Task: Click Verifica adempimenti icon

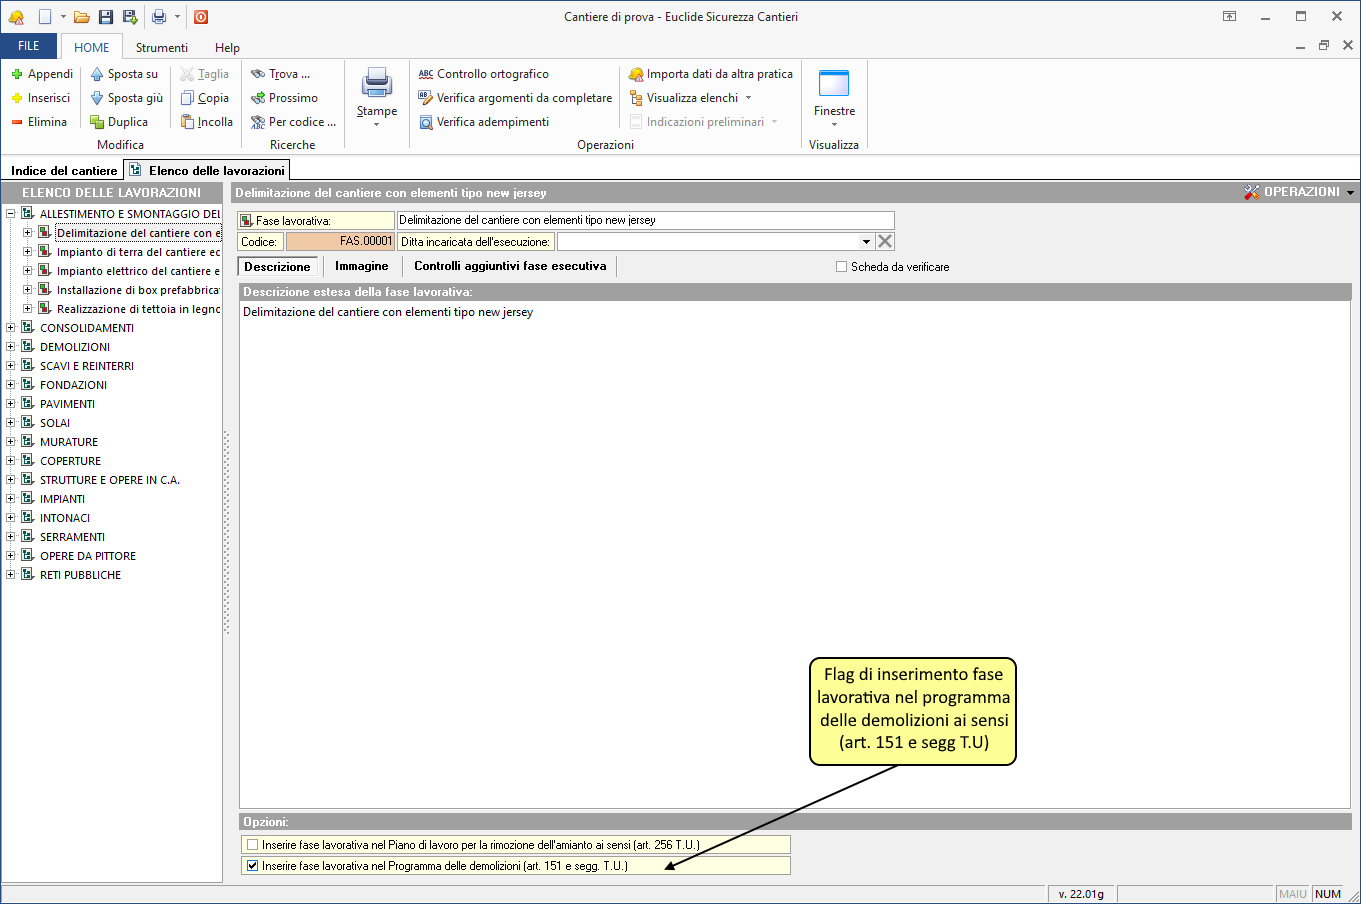Action: click(426, 122)
